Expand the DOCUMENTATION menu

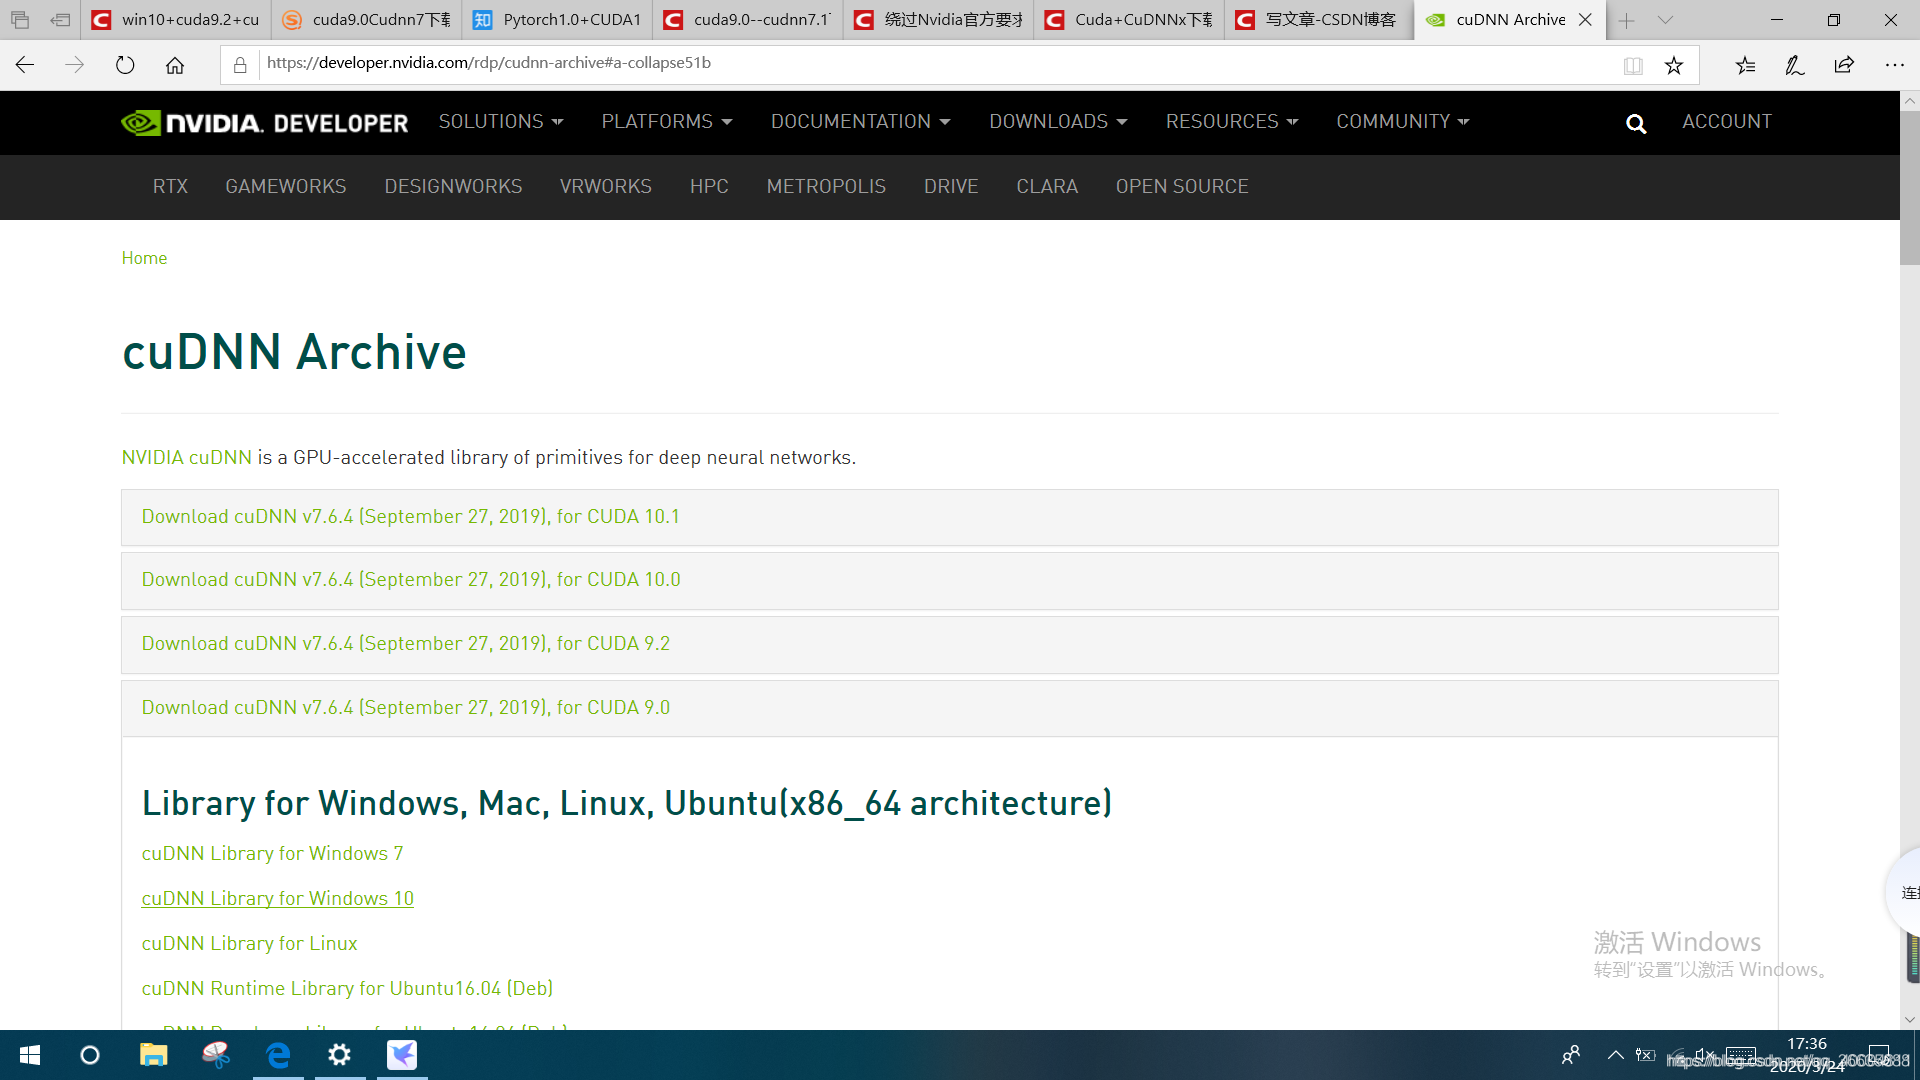tap(860, 122)
